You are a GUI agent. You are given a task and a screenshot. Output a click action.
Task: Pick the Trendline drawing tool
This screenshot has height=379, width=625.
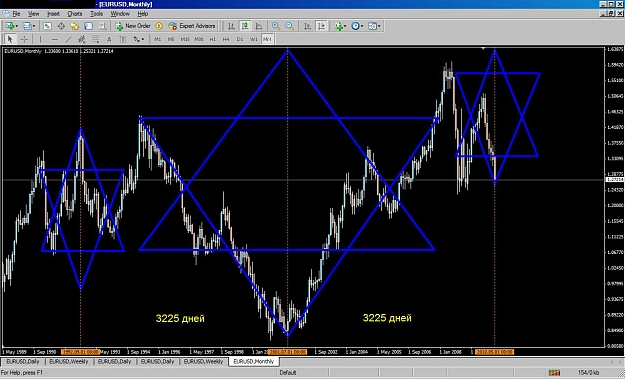click(x=68, y=39)
